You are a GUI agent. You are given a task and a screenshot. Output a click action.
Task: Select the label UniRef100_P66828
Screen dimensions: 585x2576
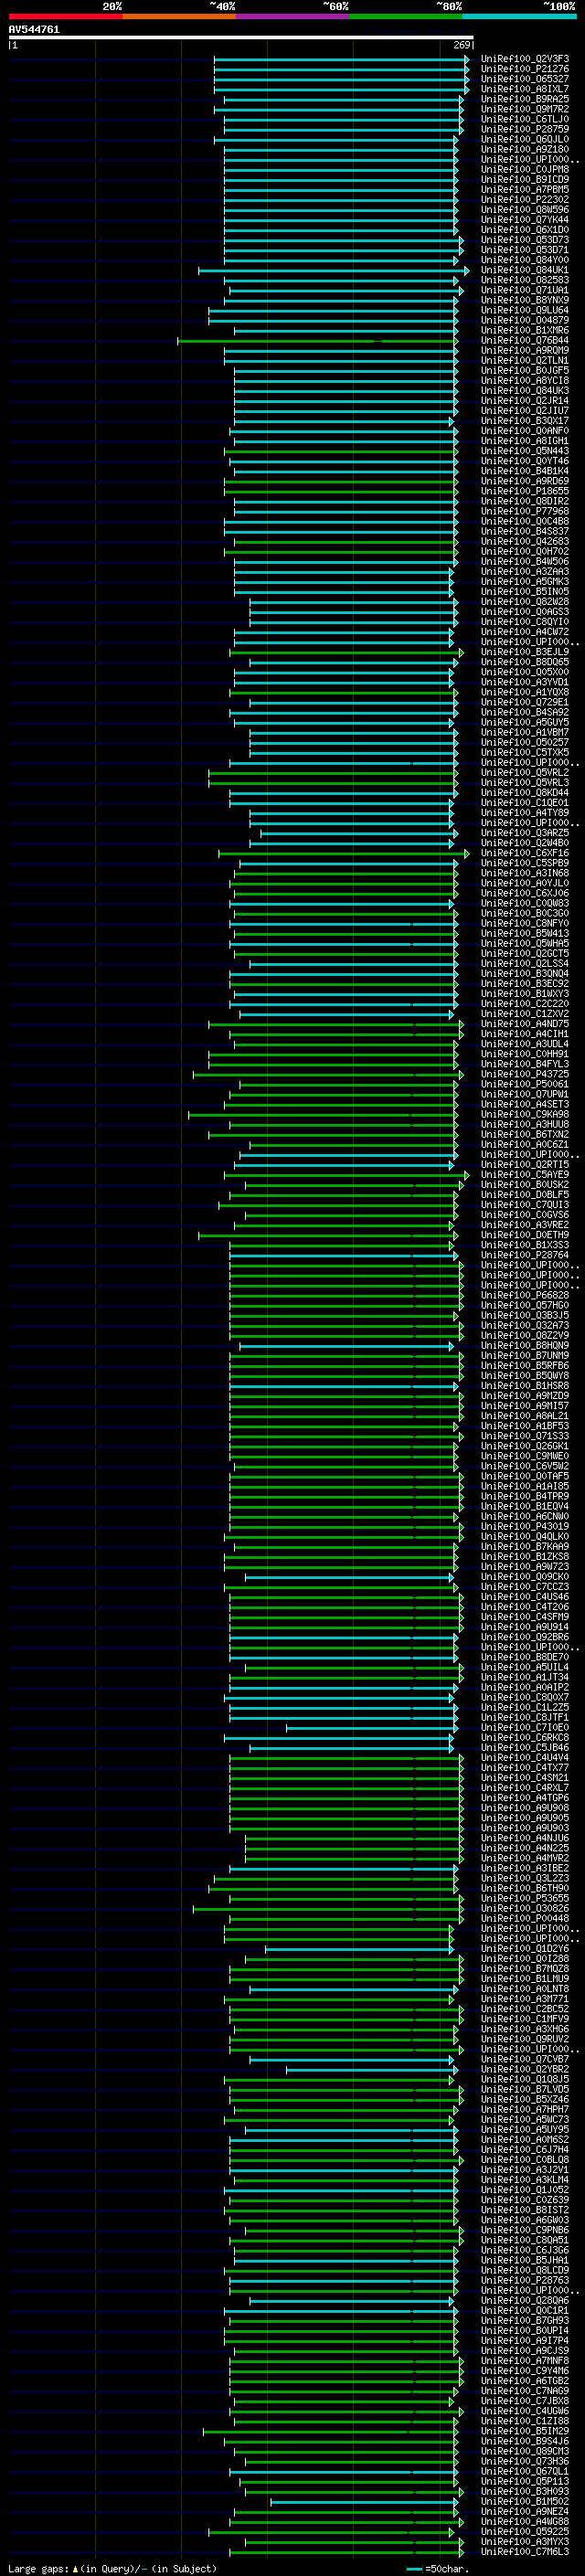coord(525,1295)
